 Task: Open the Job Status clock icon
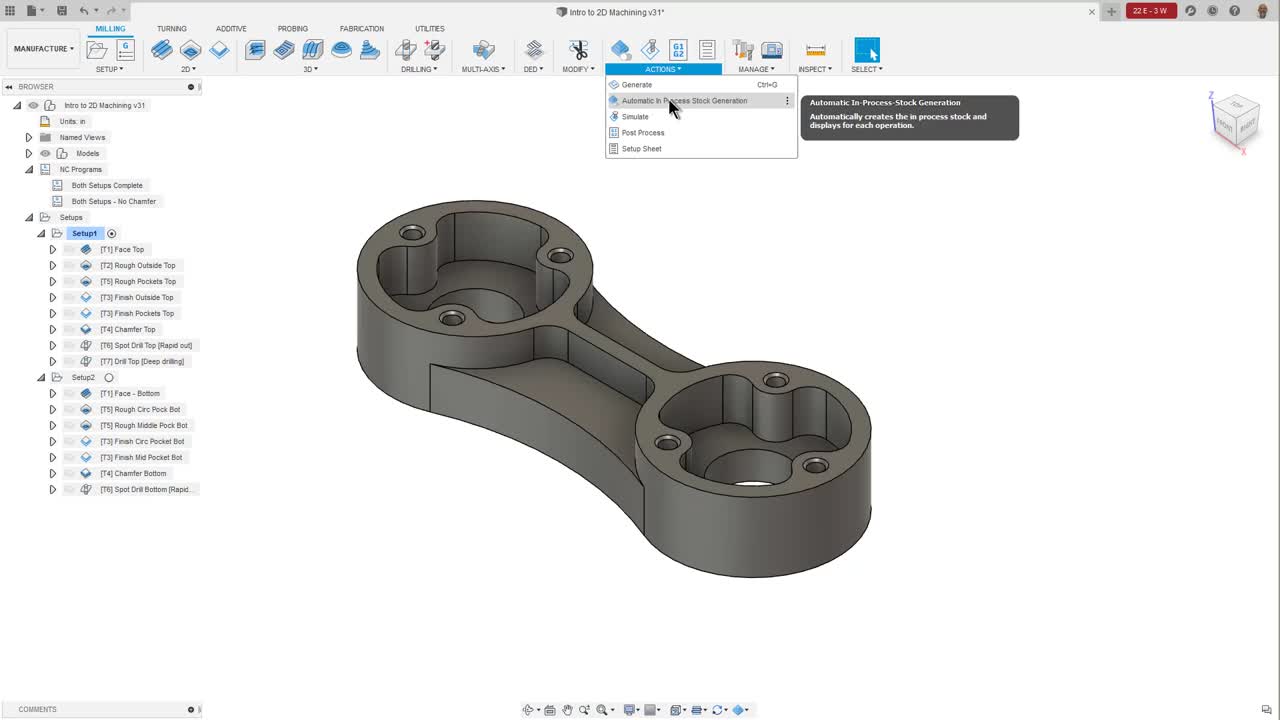coord(1212,11)
